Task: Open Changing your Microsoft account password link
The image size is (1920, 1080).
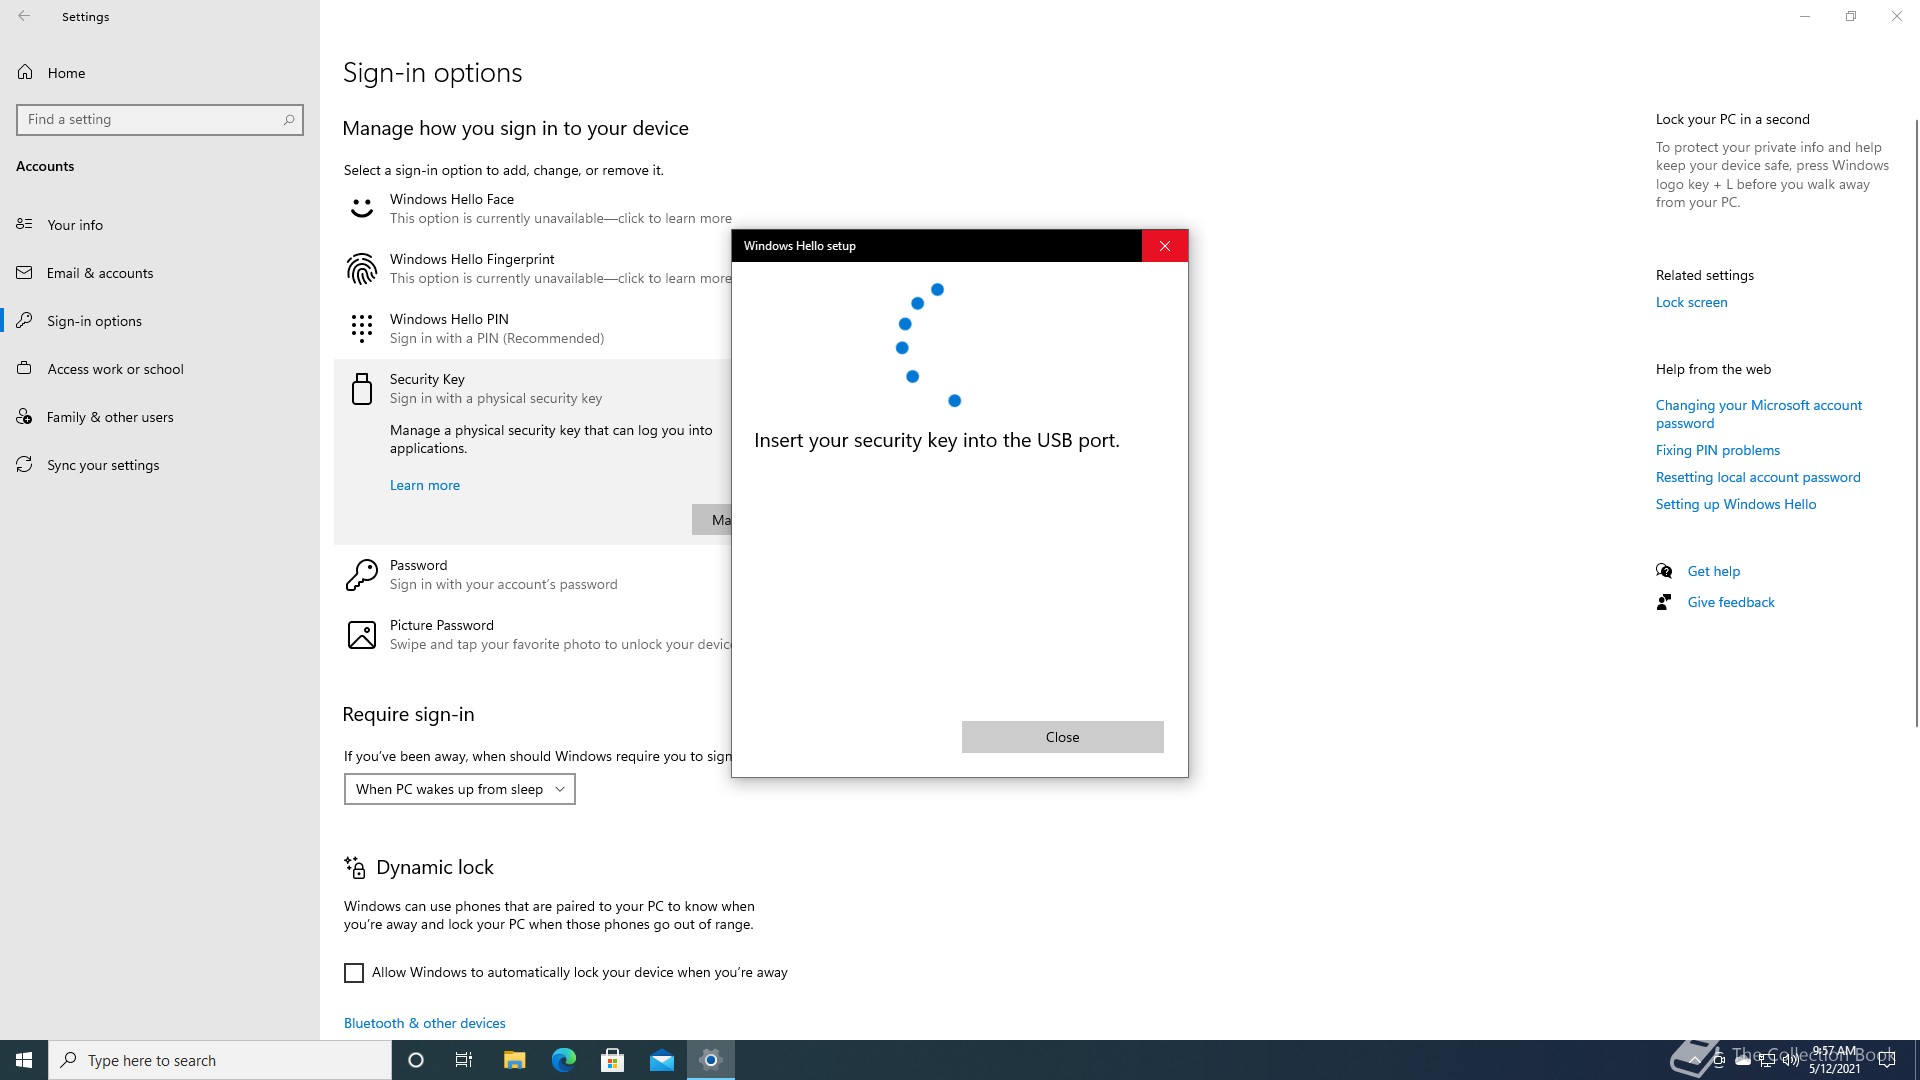Action: click(1758, 414)
